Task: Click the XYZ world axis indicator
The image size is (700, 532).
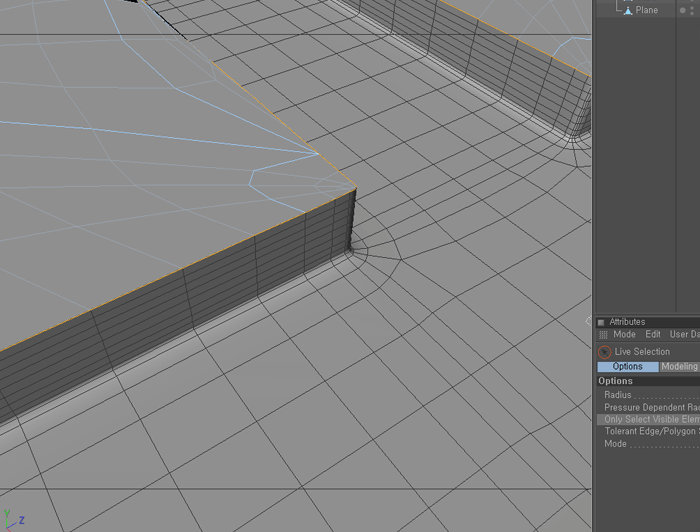Action: pos(12,517)
